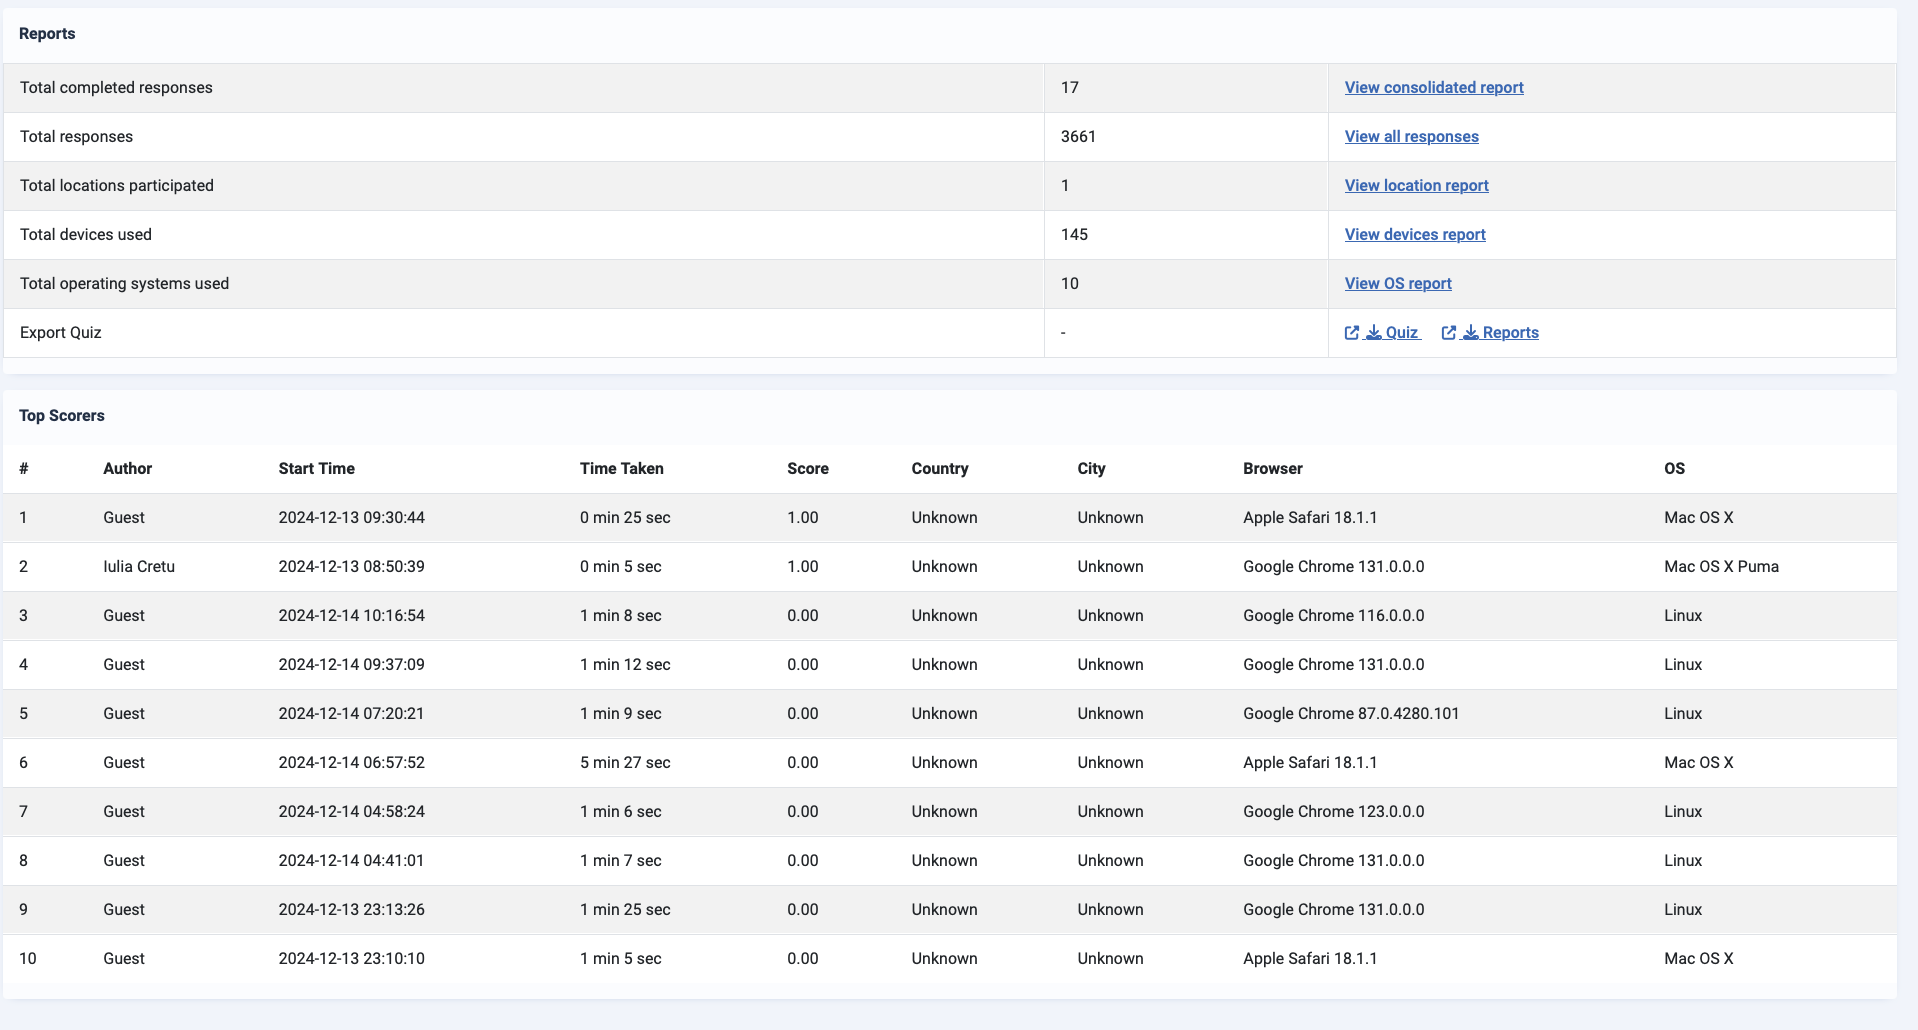Click the external-link icon before Quiz export
Screen dimensions: 1918x1030
[x=1352, y=333]
